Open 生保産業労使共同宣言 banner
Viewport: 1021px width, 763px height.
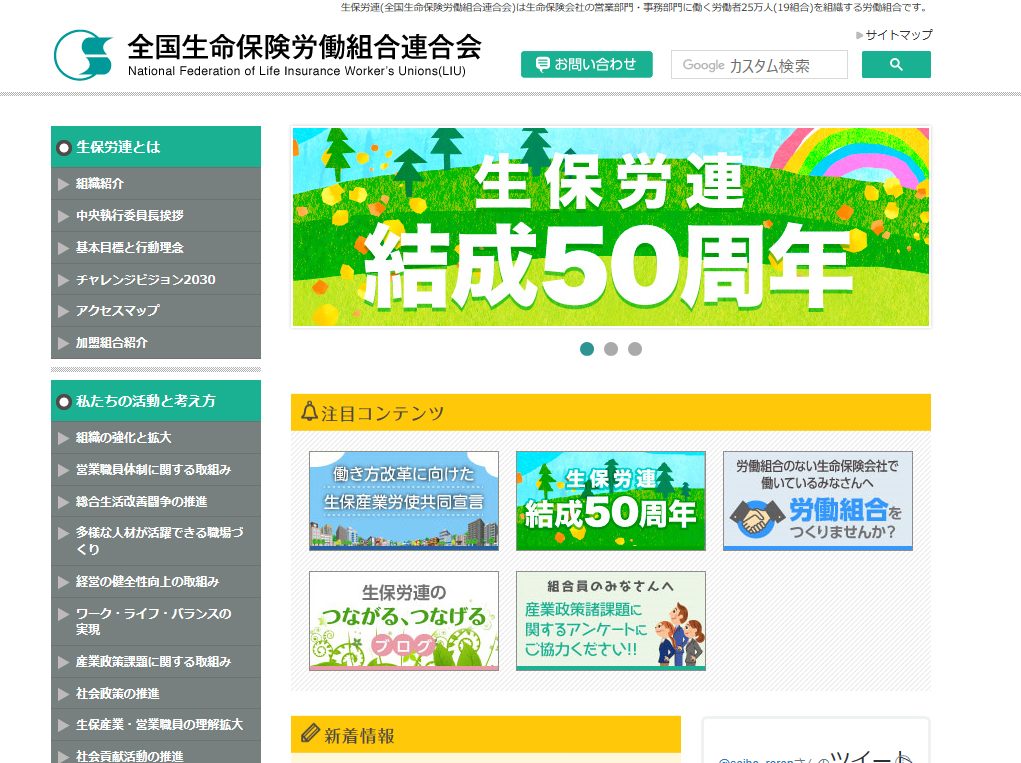[404, 501]
